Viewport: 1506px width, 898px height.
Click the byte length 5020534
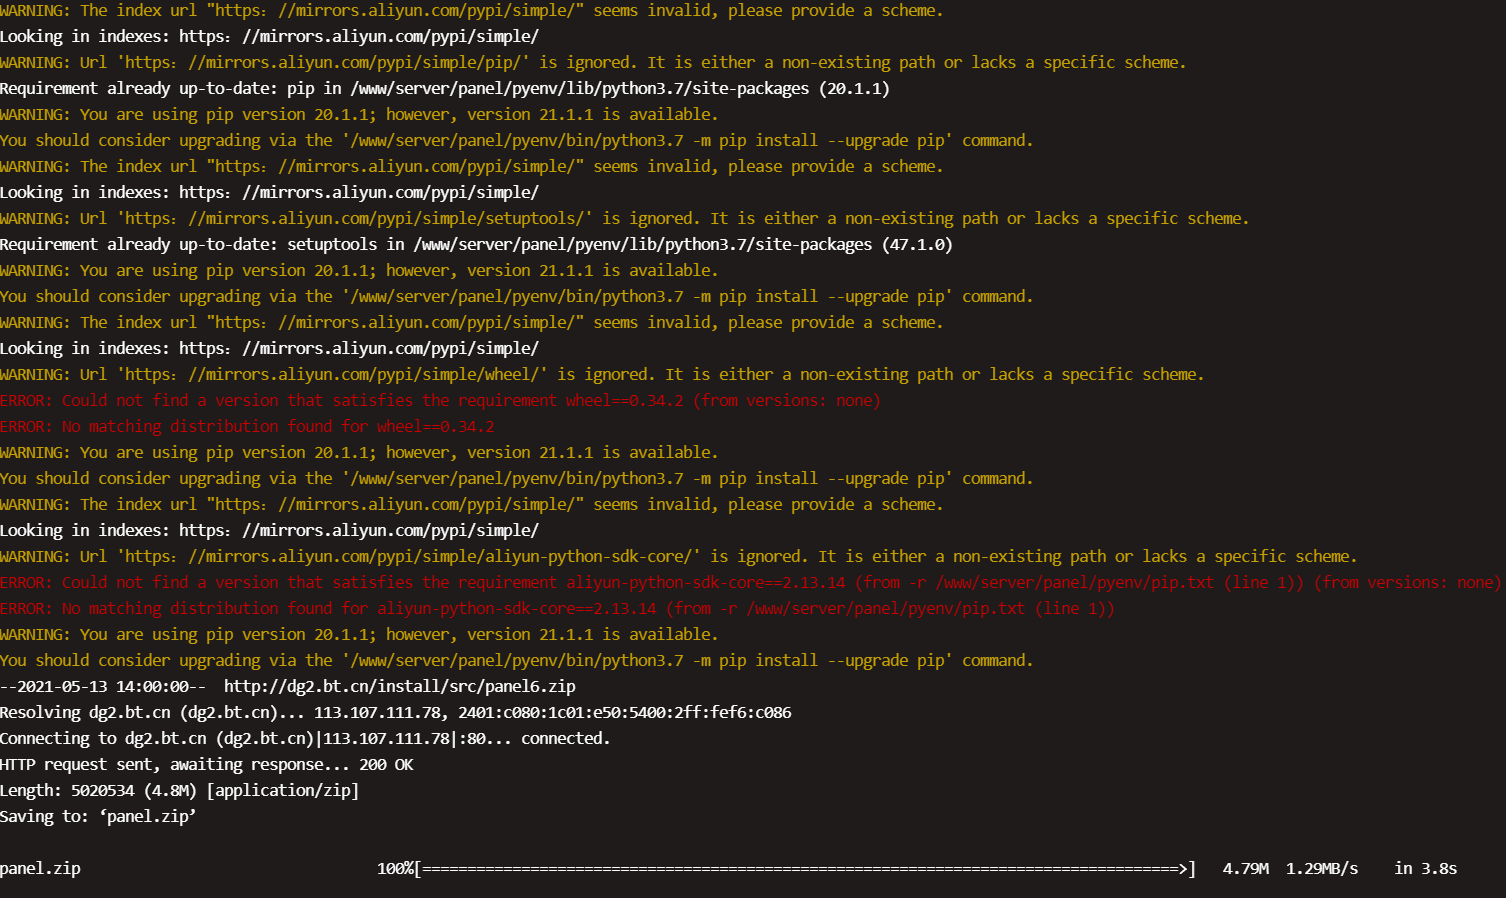(x=102, y=790)
